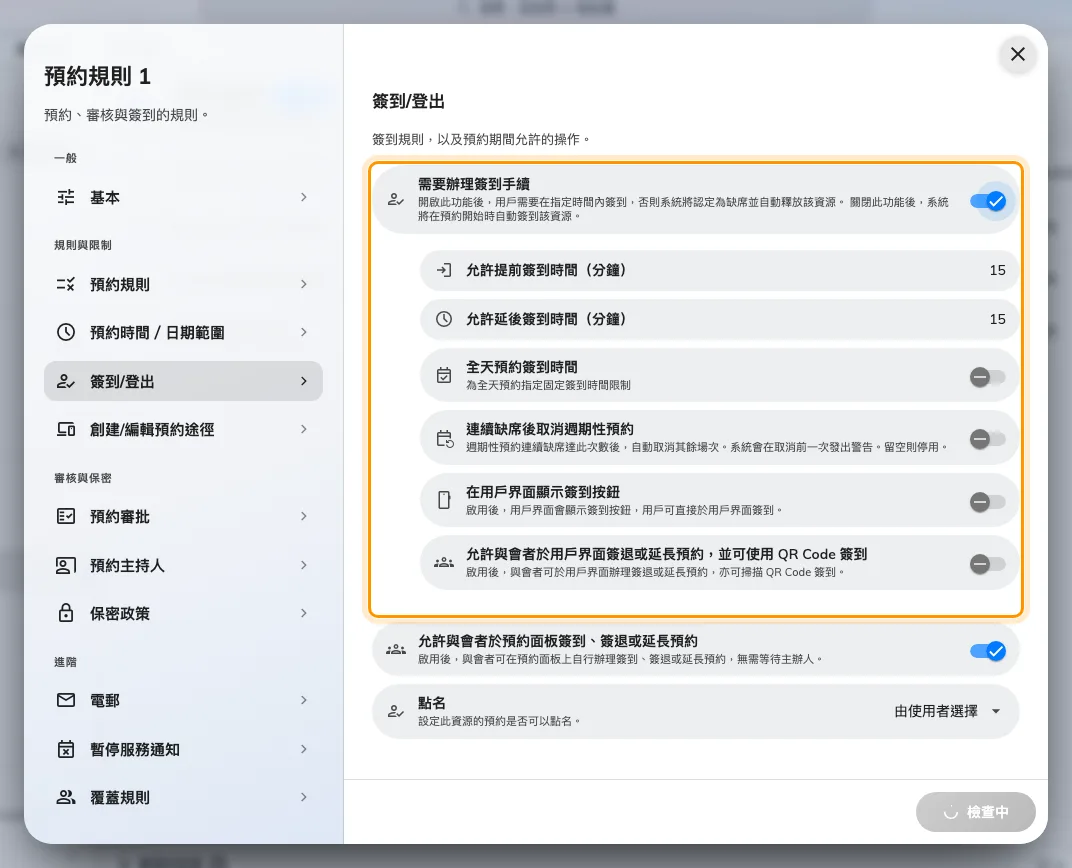Click the clock icon for 允許延後簽到時間

[x=444, y=318]
